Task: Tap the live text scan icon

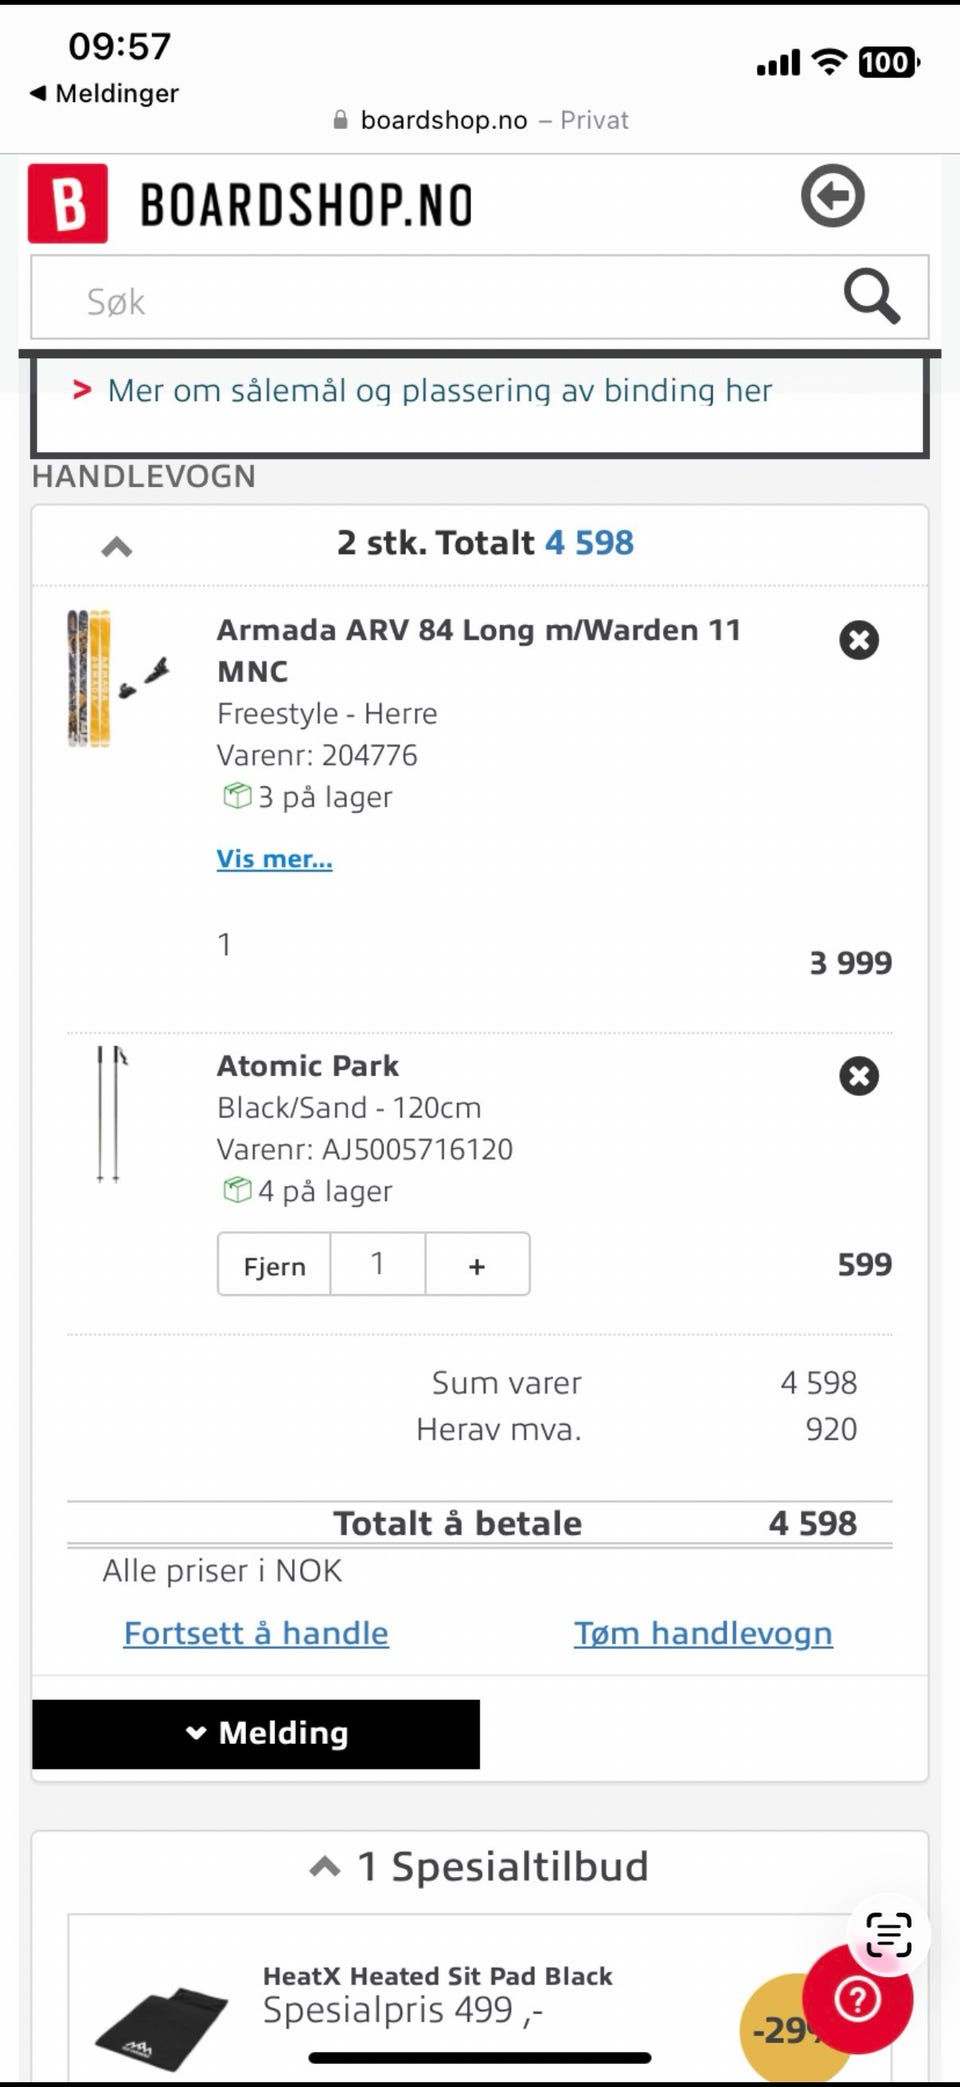Action: click(x=888, y=1934)
